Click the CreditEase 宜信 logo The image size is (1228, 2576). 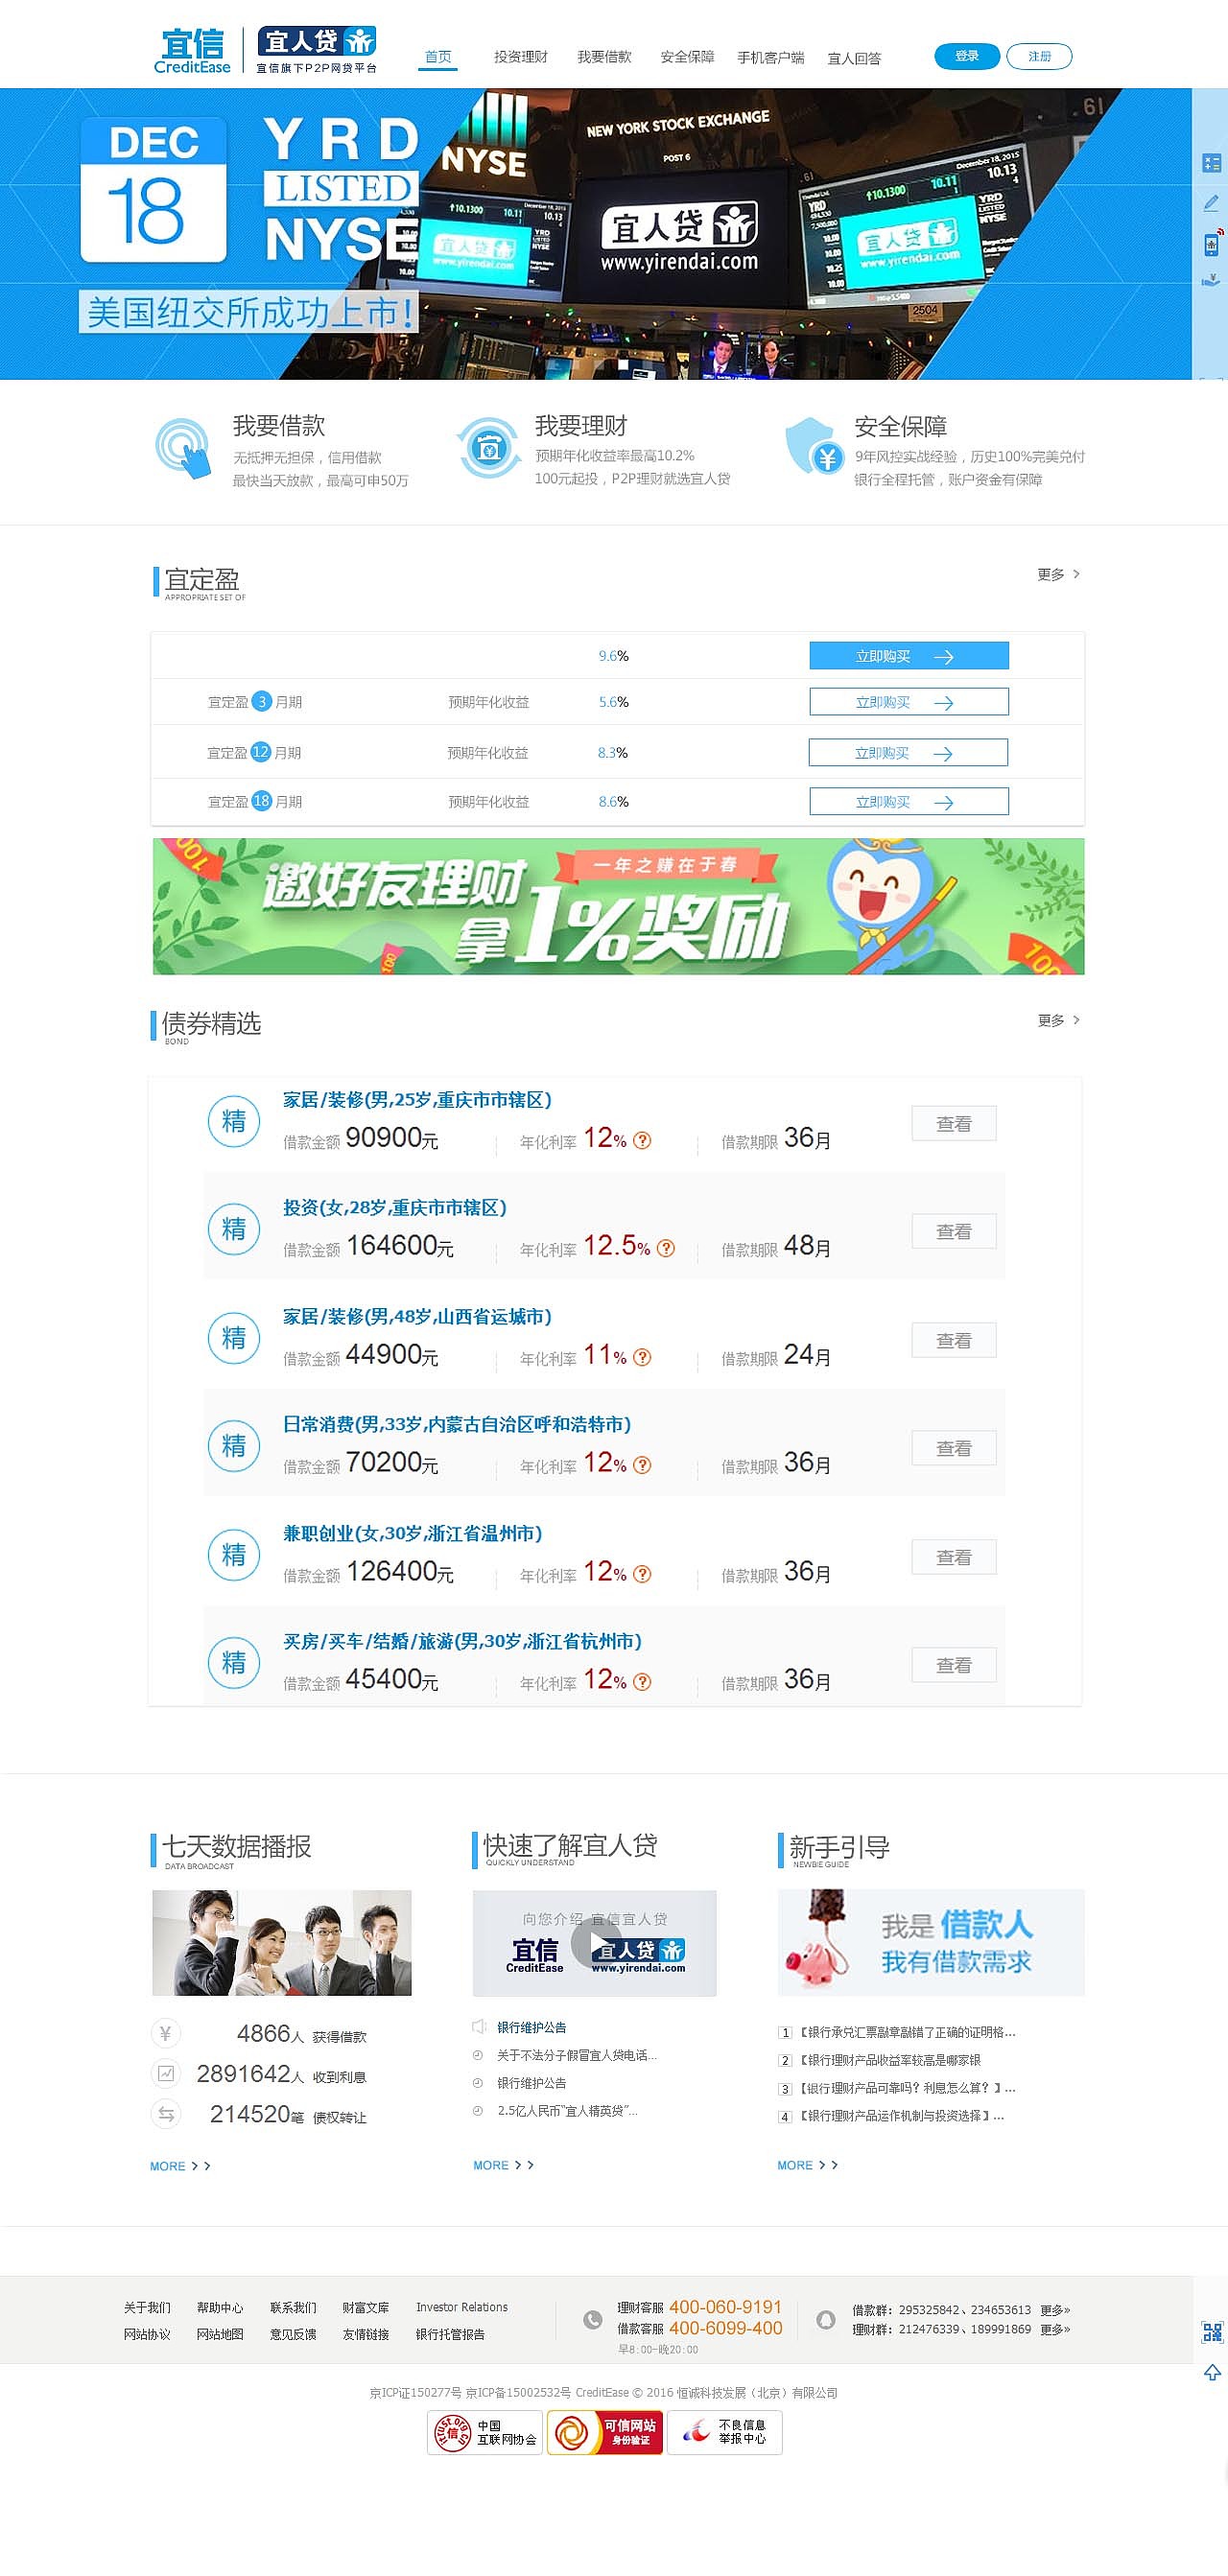pos(193,51)
